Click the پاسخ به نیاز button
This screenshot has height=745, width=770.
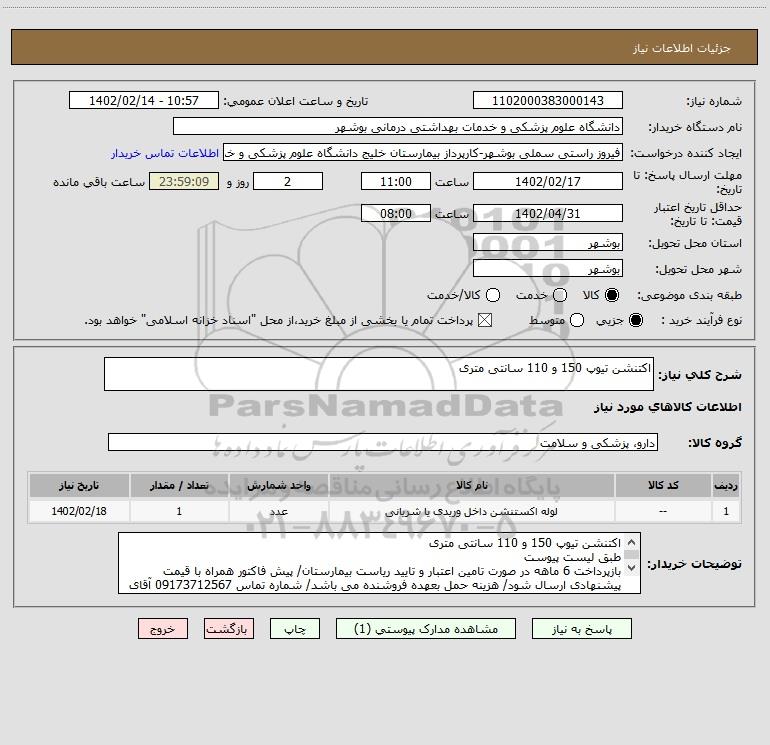(x=581, y=629)
